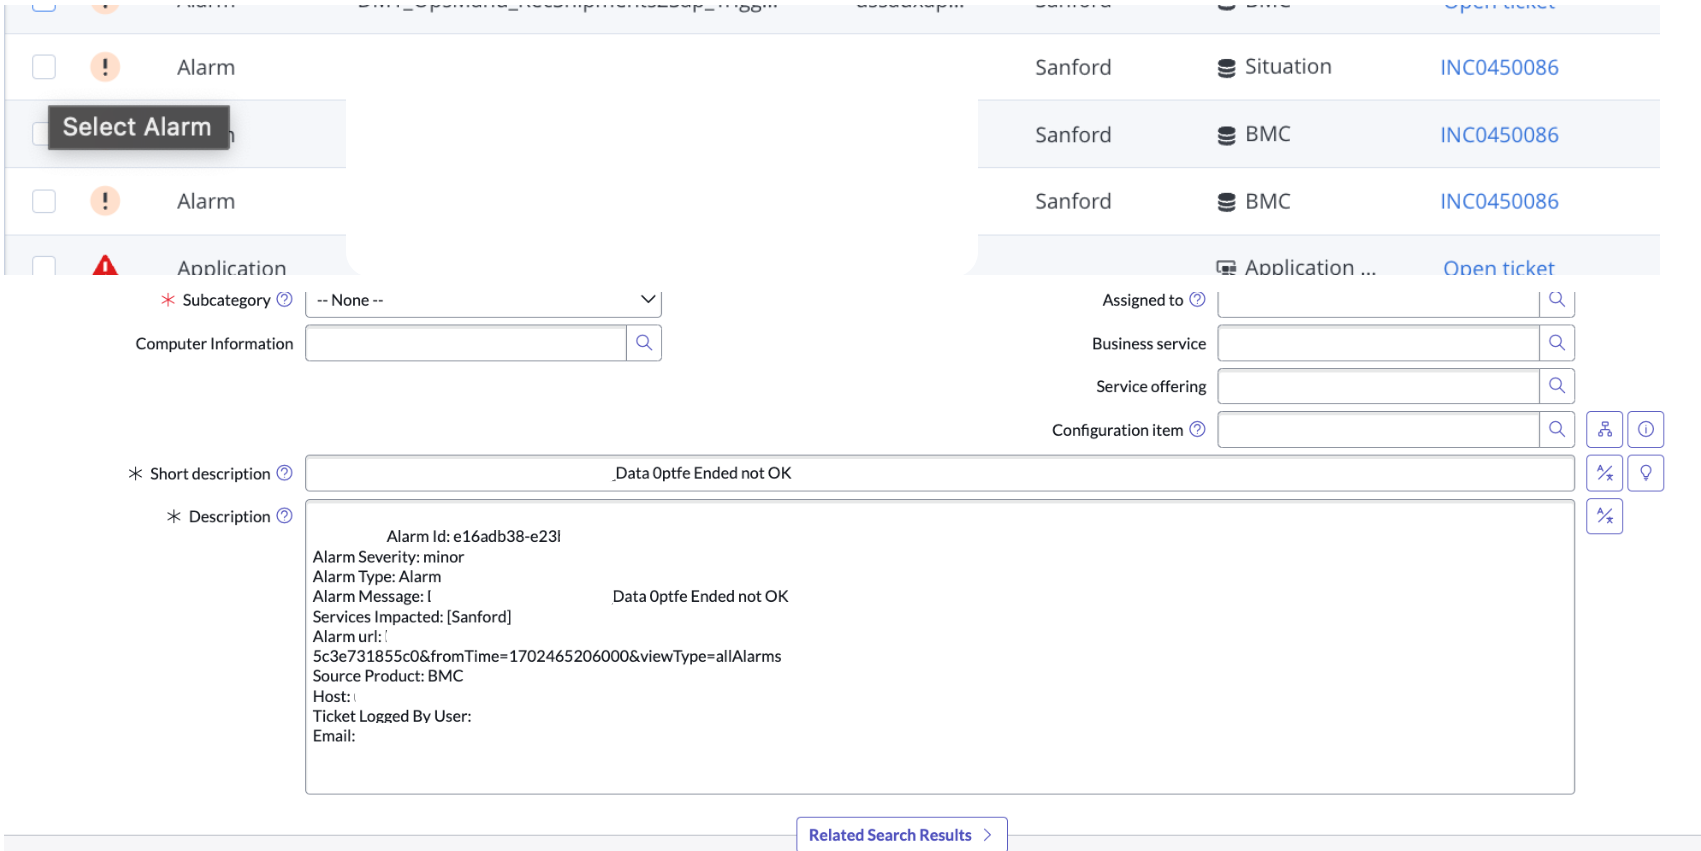1701x851 pixels.
Task: Click the 'Source Product: BMC' line
Action: pyautogui.click(x=388, y=676)
